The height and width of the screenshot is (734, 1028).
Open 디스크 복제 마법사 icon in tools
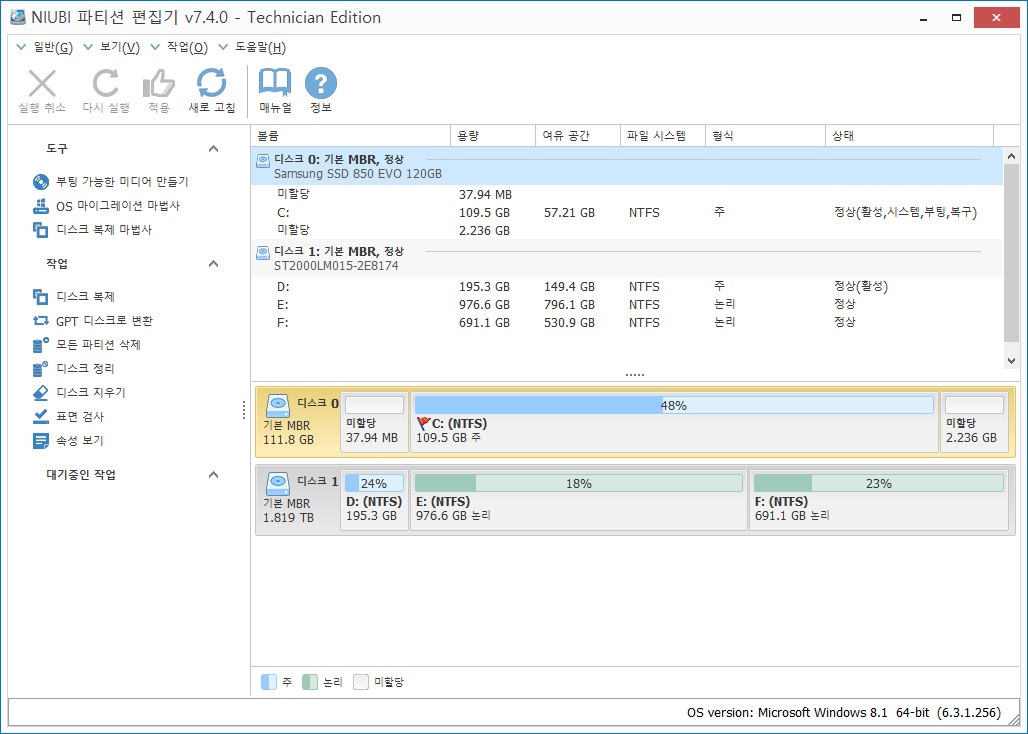coord(41,229)
